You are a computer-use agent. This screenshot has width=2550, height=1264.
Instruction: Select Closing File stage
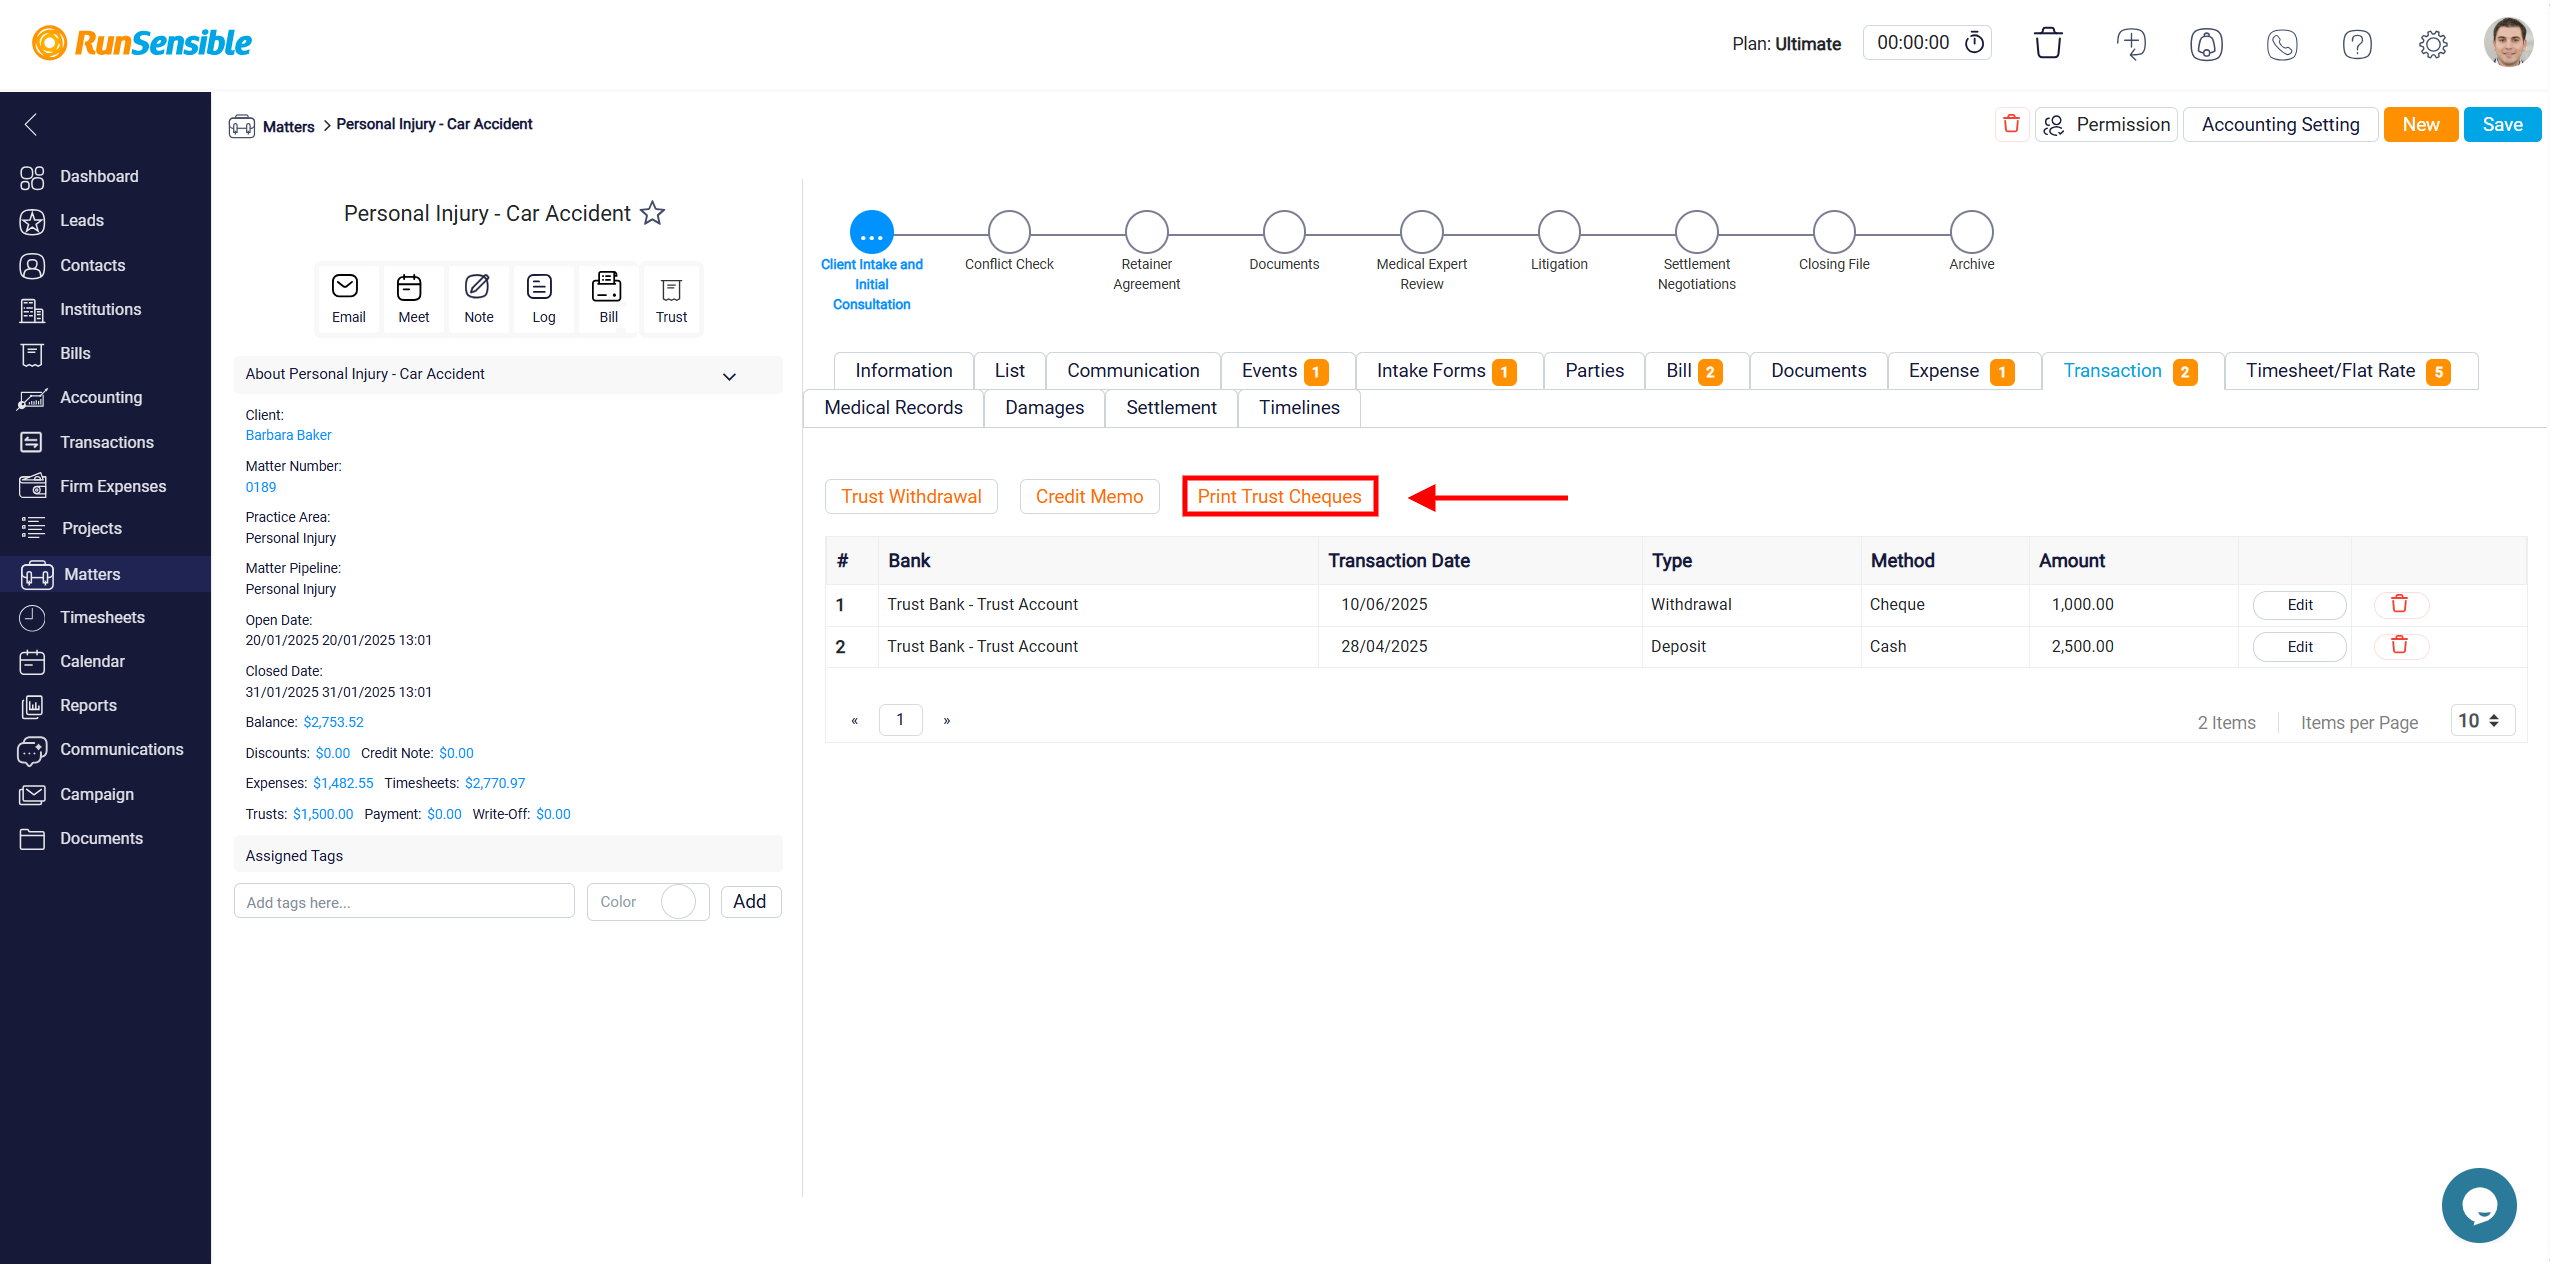tap(1834, 232)
